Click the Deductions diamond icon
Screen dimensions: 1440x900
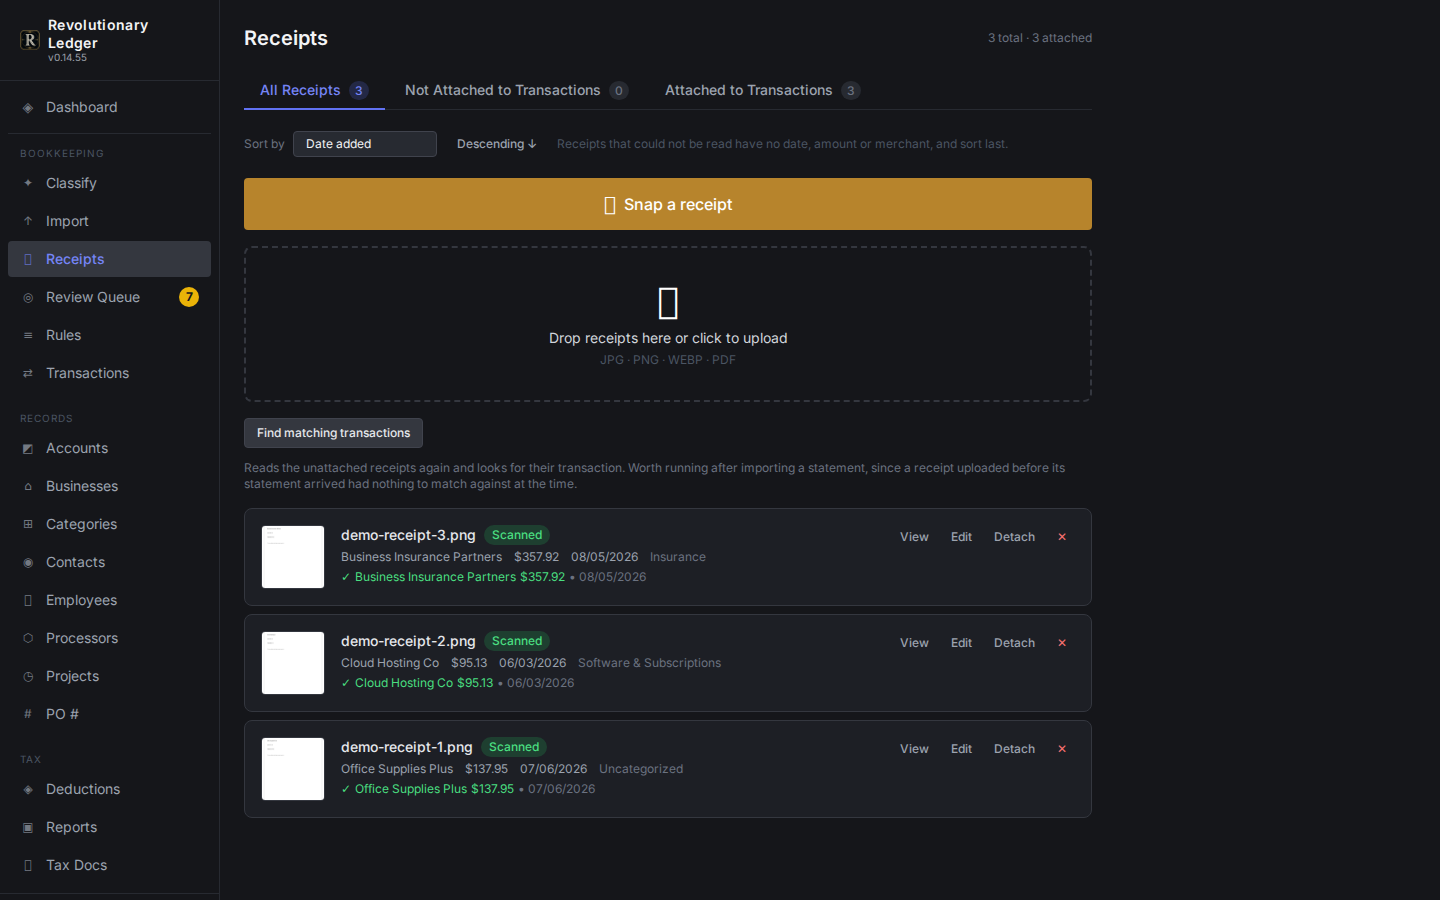[28, 789]
